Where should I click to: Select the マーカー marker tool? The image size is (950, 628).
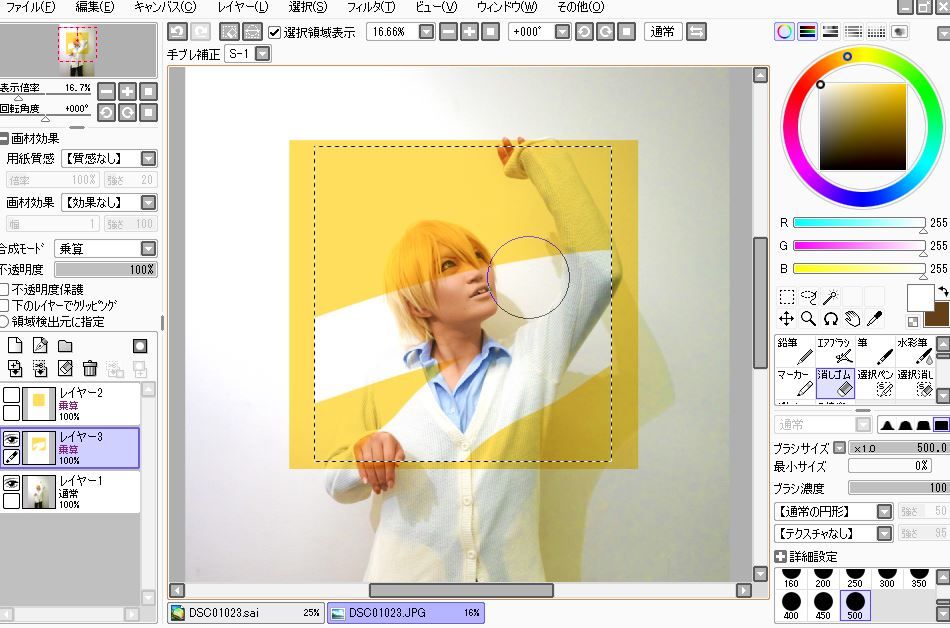tap(795, 383)
